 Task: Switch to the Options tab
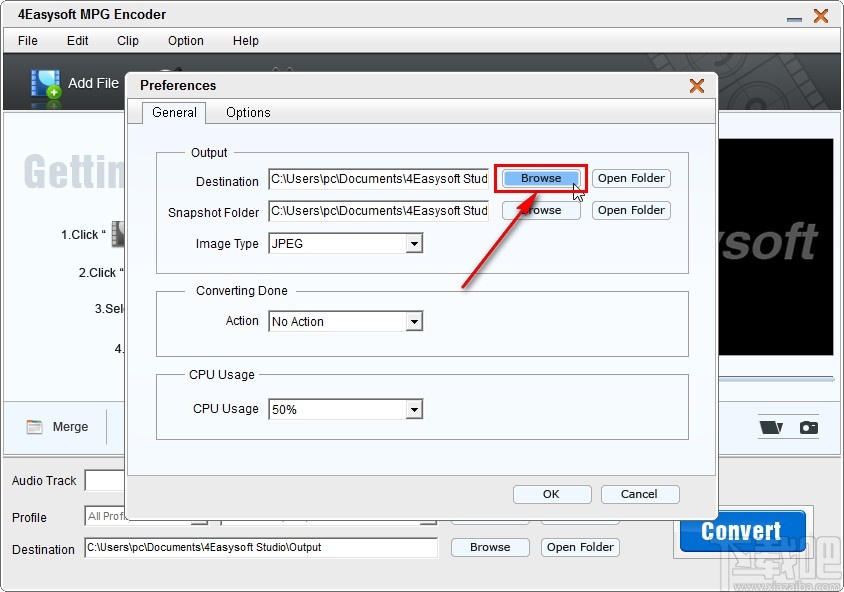[x=248, y=112]
